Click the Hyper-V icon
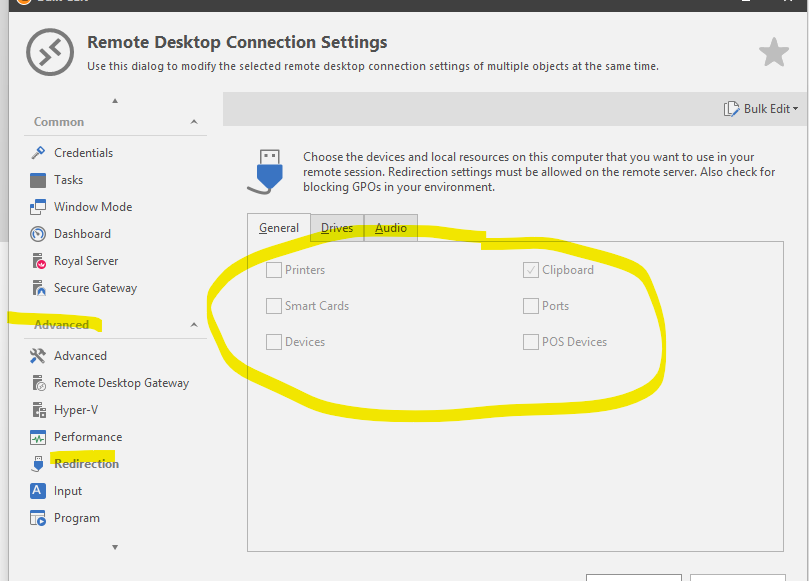Image resolution: width=809 pixels, height=581 pixels. pos(38,410)
